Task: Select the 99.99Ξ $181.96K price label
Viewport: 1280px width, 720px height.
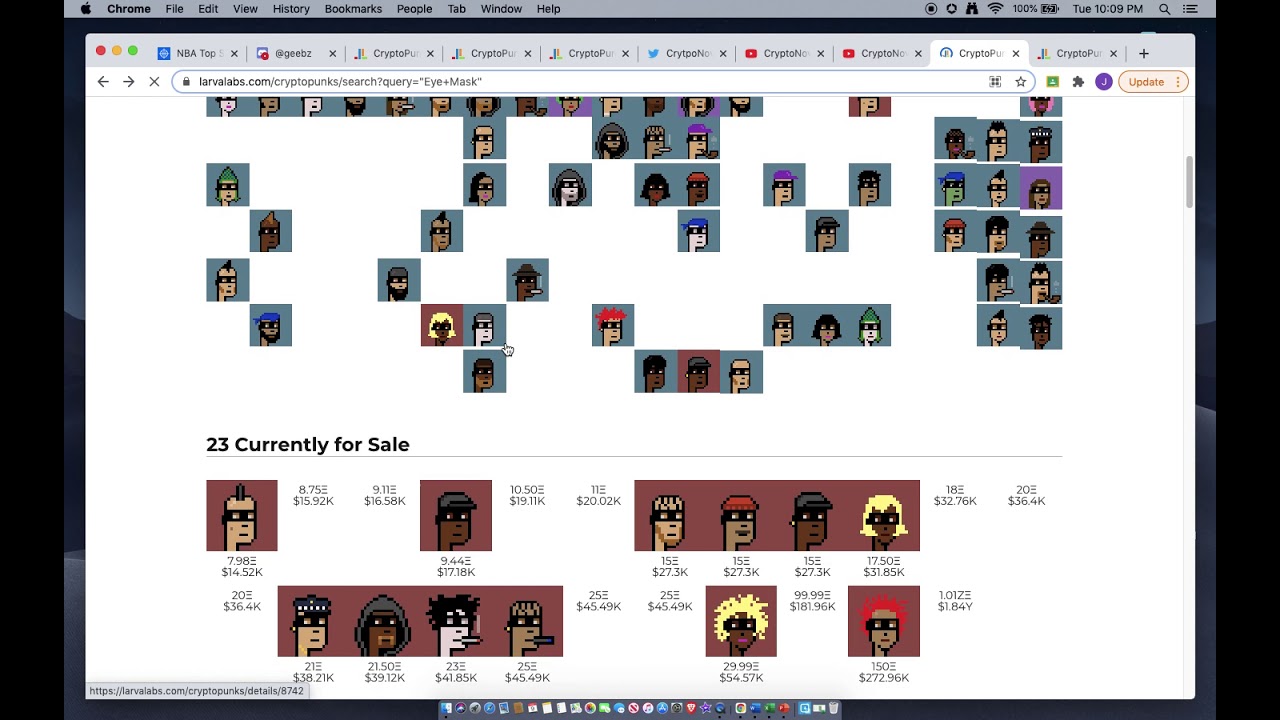Action: (x=812, y=601)
